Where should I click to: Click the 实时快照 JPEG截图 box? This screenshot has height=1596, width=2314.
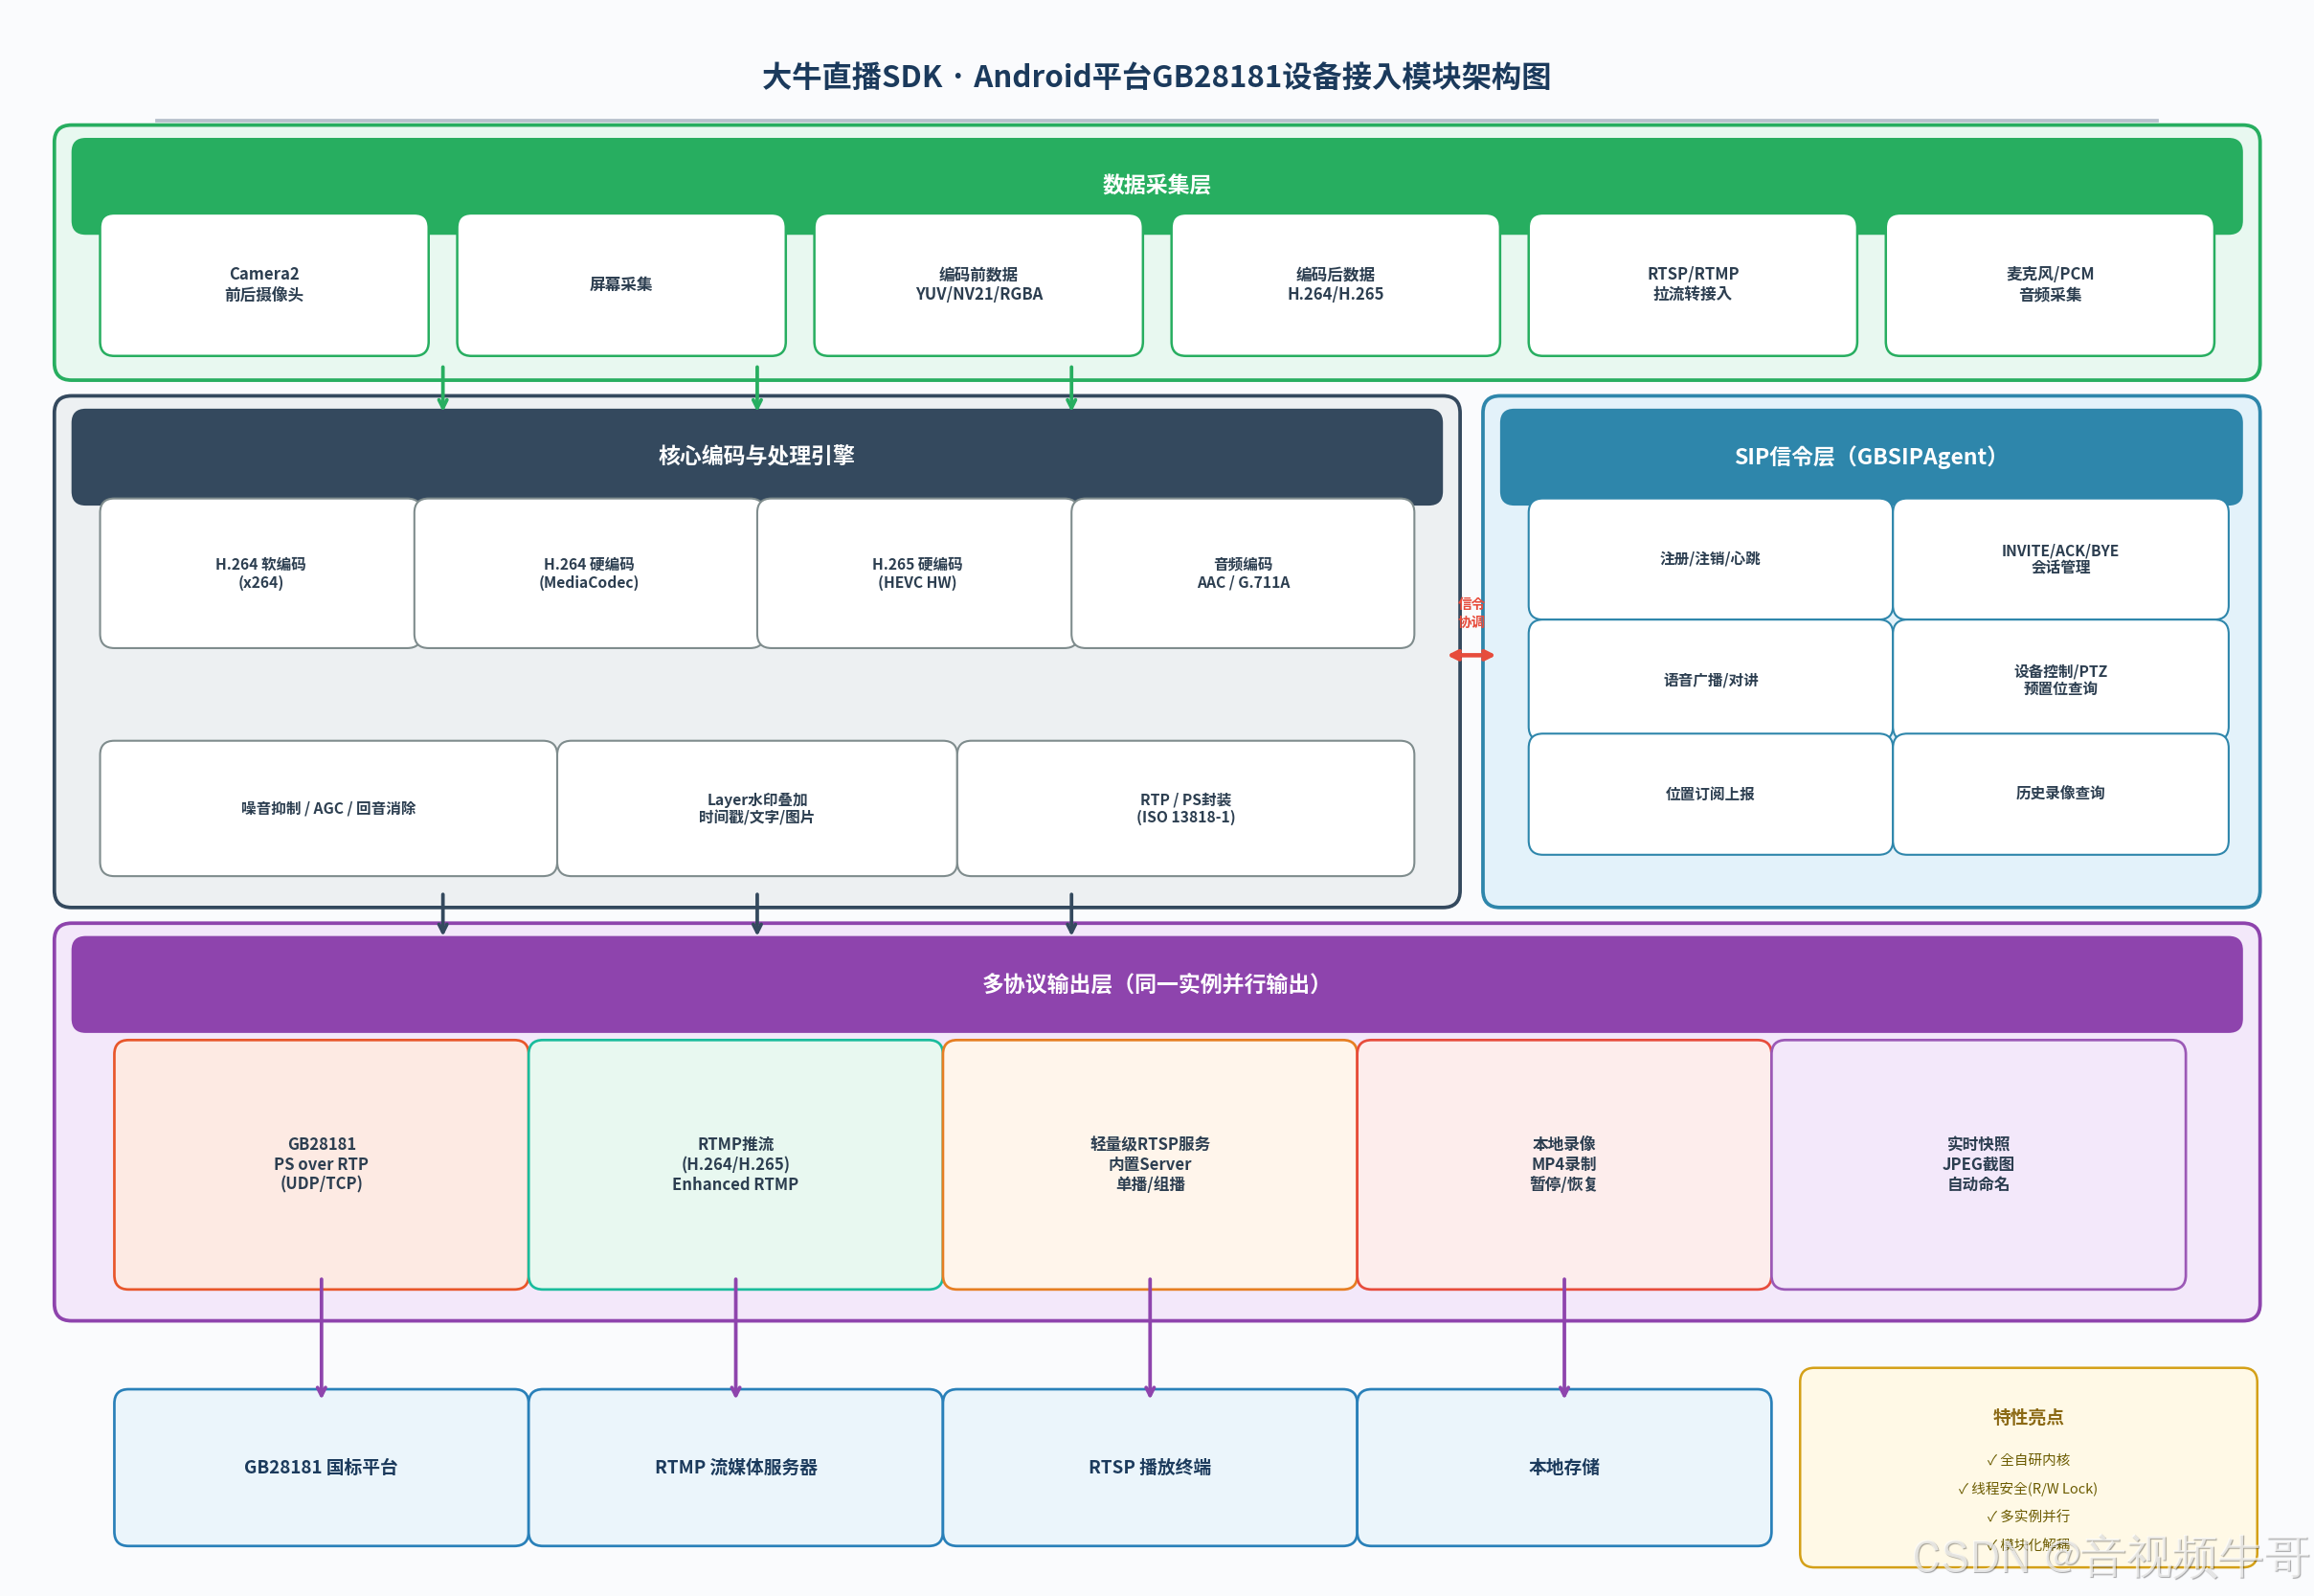(1977, 1164)
